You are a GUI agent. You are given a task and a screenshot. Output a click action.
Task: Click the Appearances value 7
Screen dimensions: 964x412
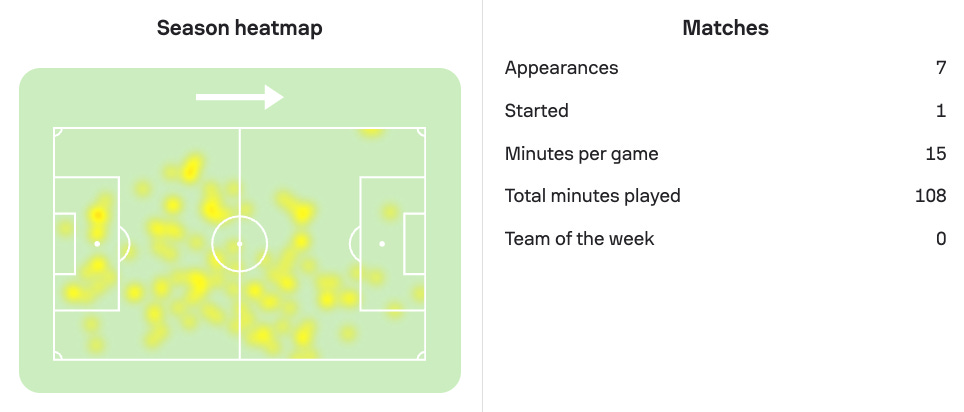coord(941,68)
